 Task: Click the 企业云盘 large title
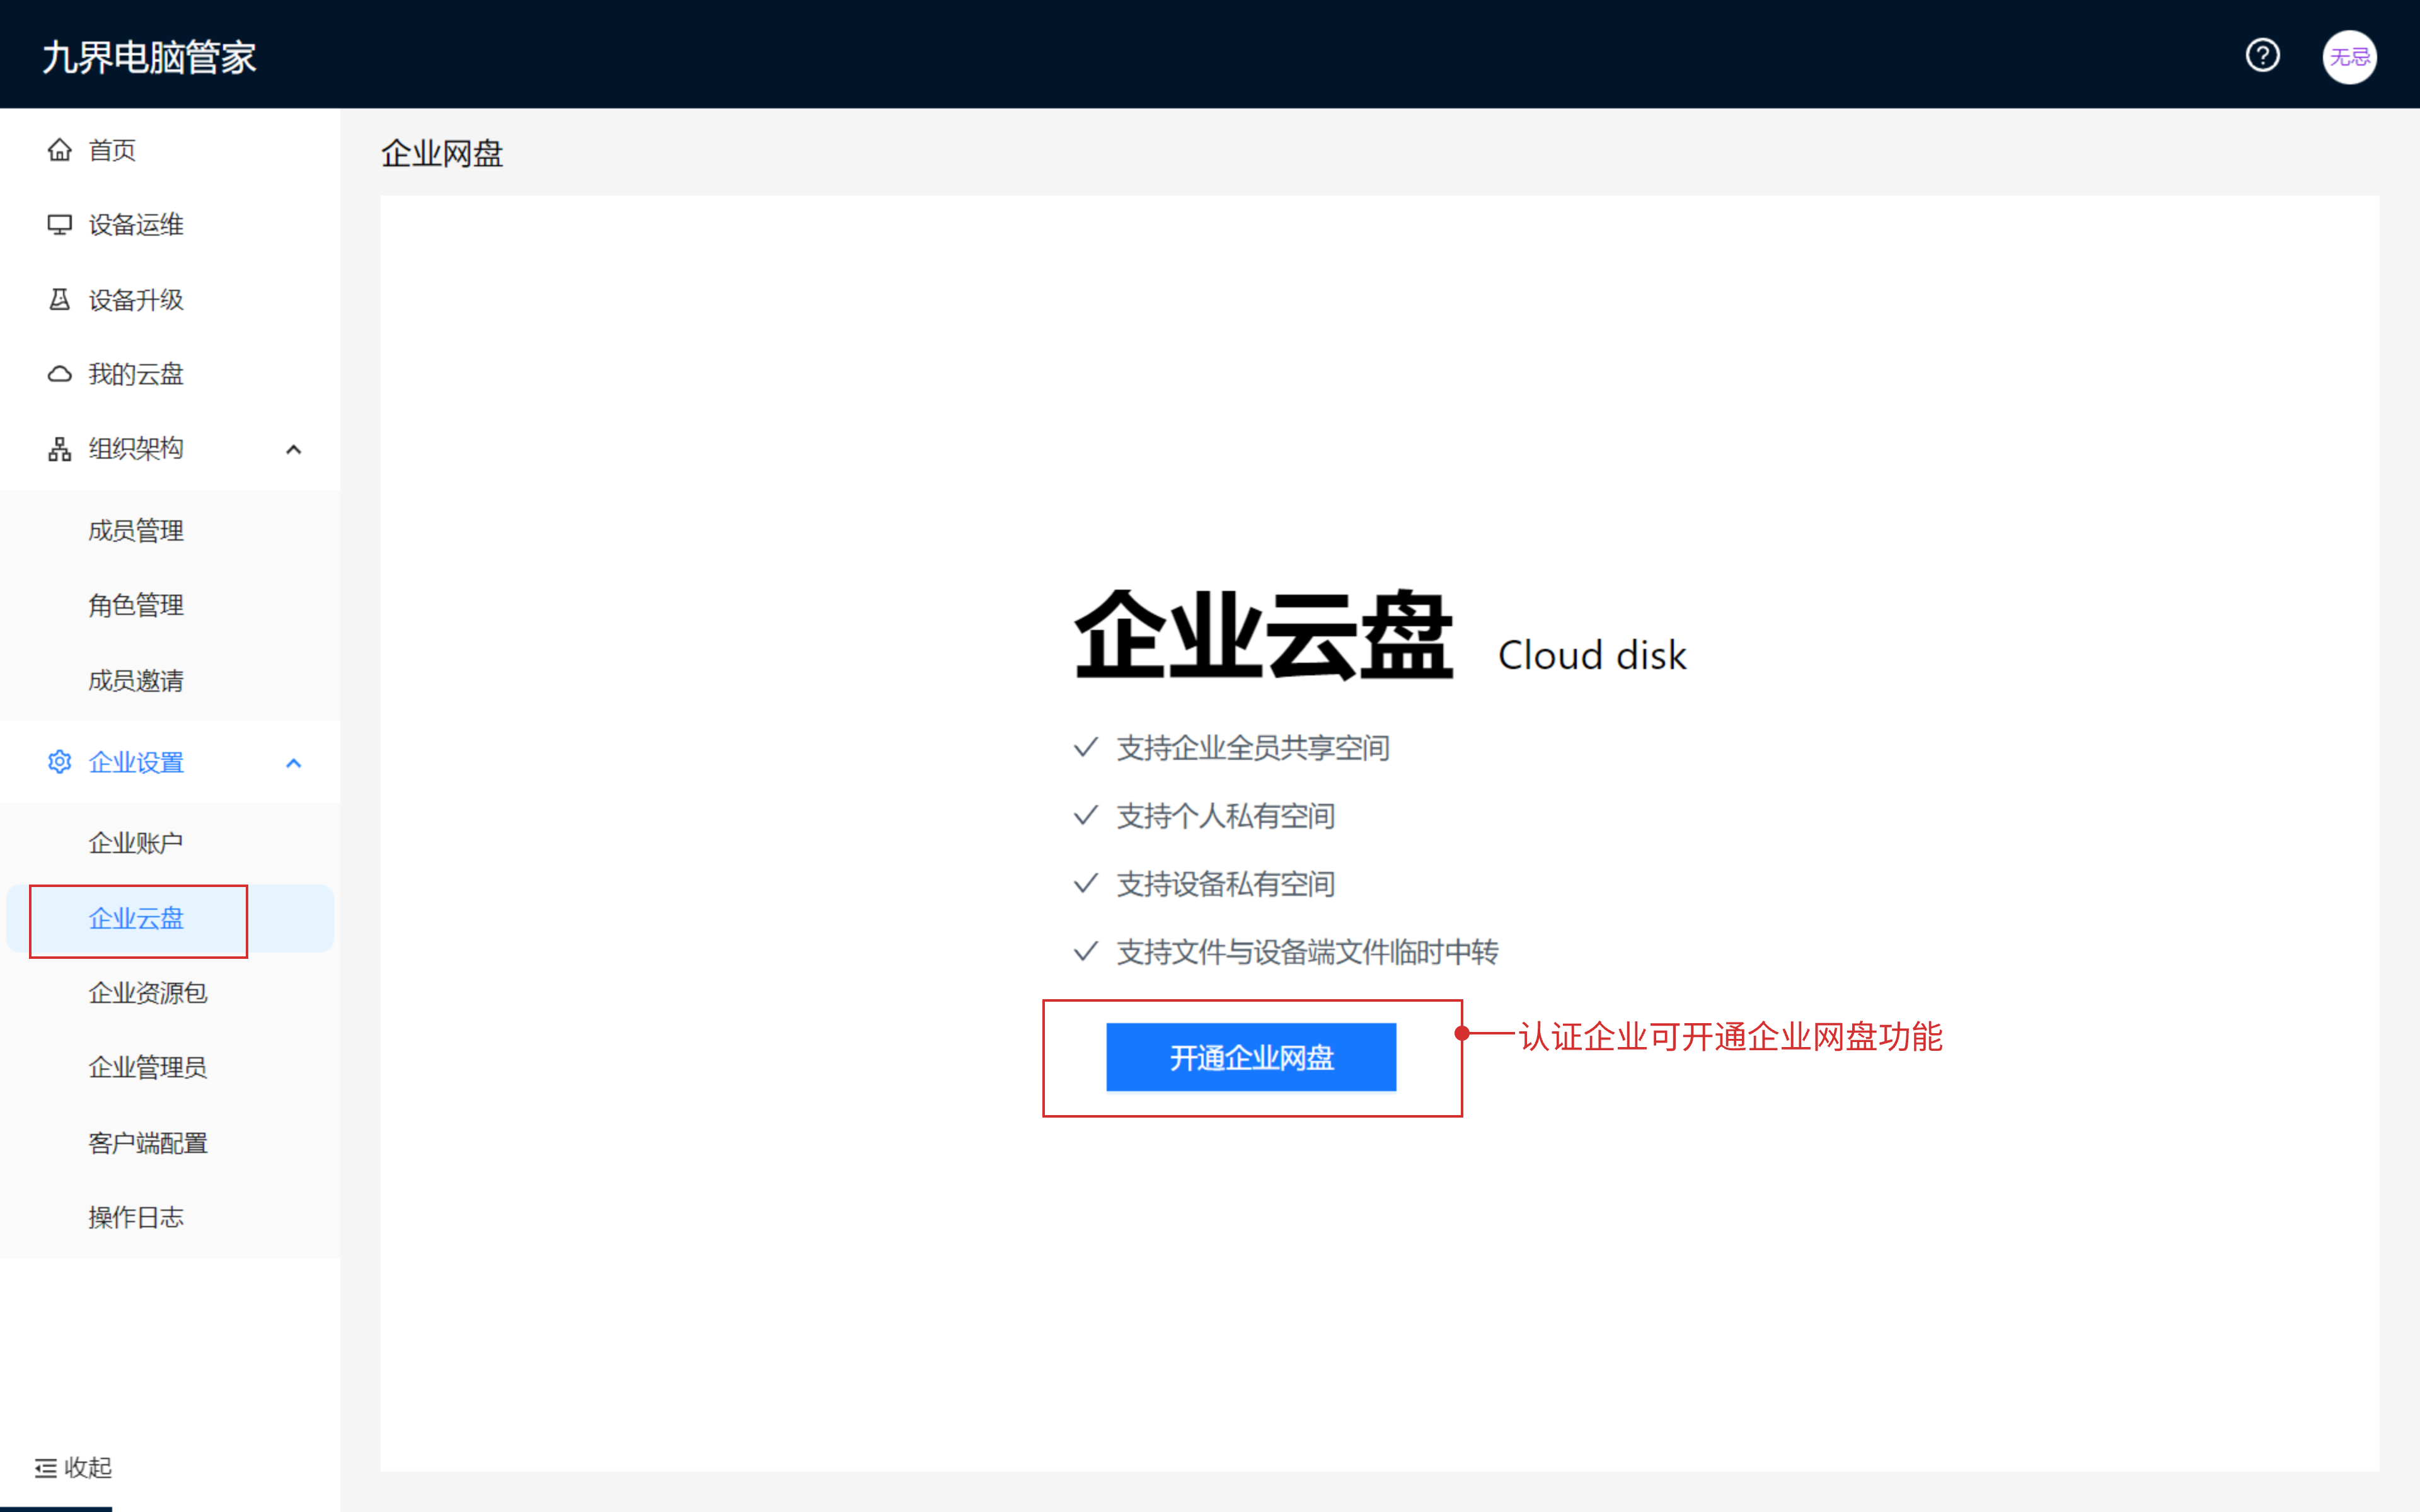point(1263,636)
